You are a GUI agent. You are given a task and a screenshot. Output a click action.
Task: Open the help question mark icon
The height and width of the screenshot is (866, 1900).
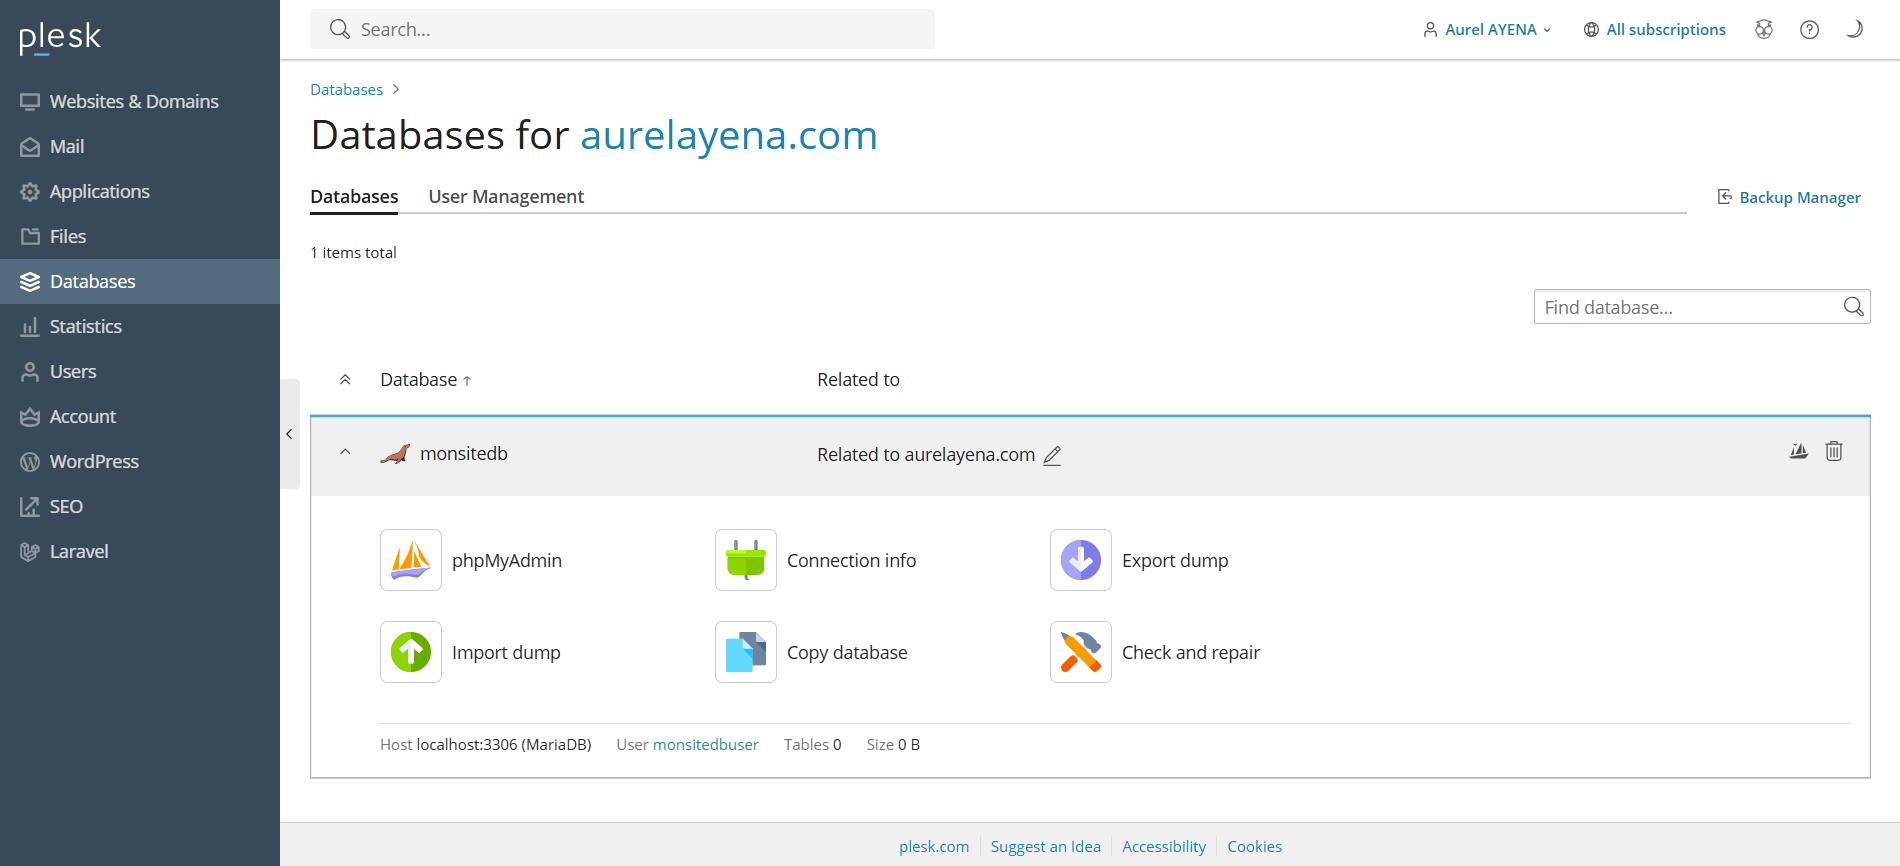[1809, 30]
